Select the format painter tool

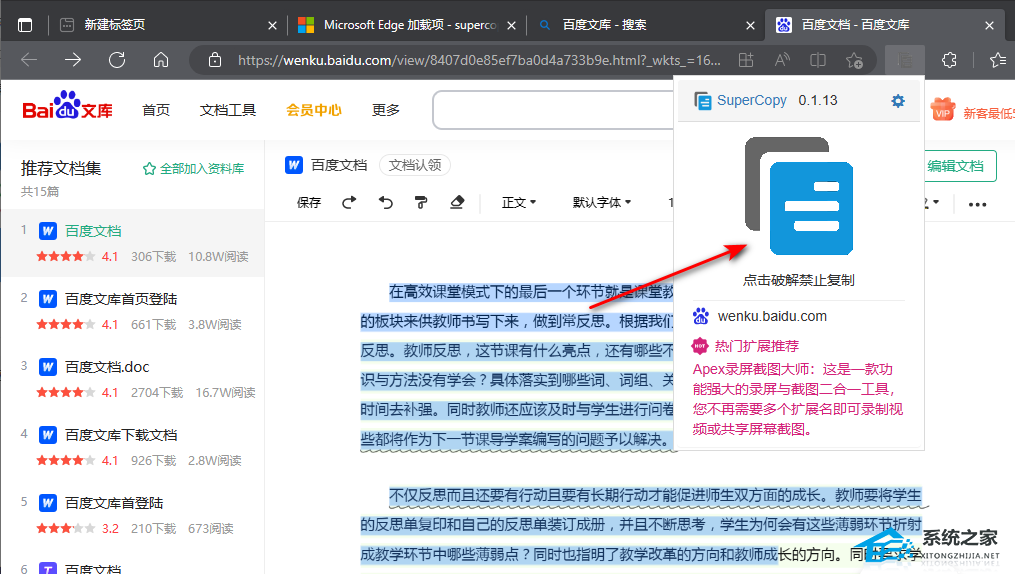(421, 203)
